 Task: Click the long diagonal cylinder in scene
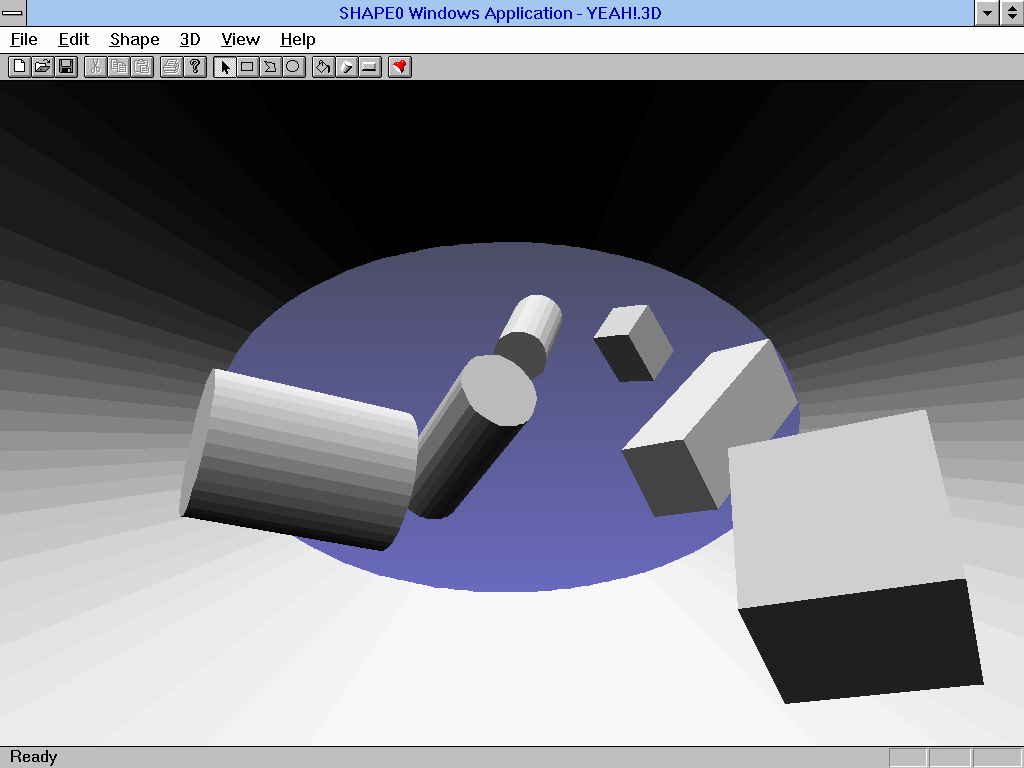[x=472, y=436]
